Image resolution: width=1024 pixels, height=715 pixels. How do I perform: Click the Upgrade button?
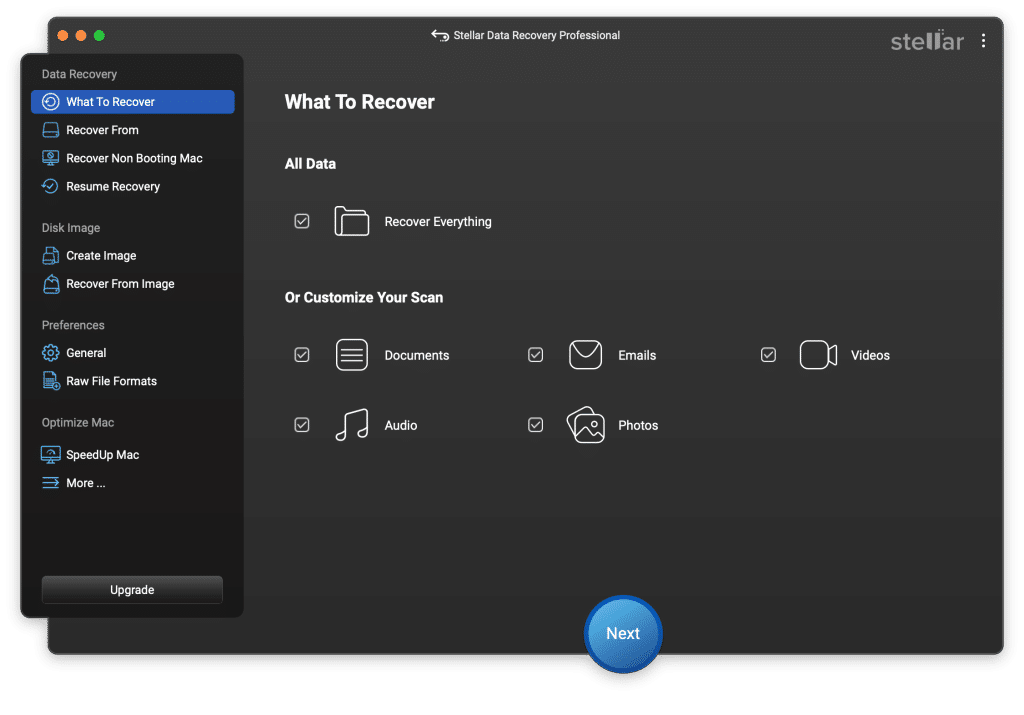pos(132,590)
